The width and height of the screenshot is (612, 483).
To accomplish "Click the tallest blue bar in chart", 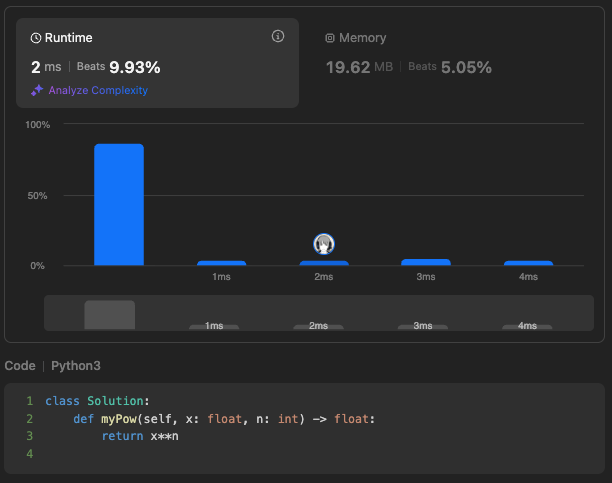I will (x=119, y=205).
